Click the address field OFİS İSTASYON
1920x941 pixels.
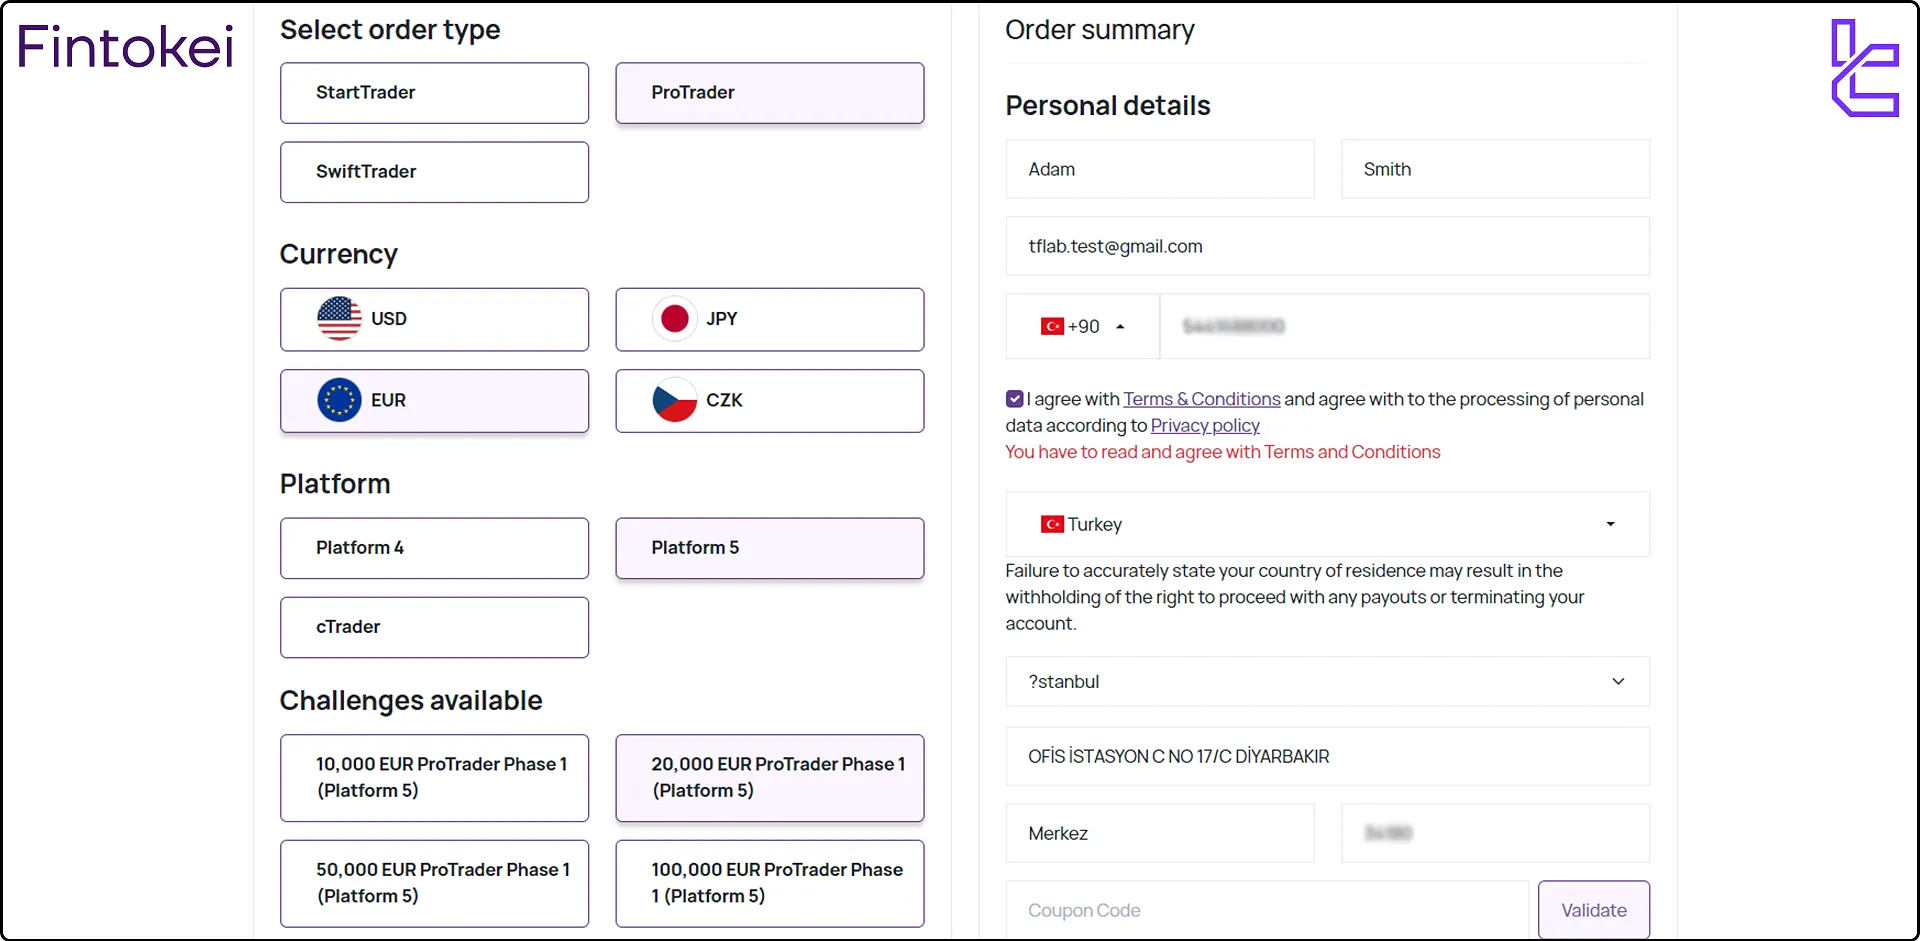point(1328,757)
